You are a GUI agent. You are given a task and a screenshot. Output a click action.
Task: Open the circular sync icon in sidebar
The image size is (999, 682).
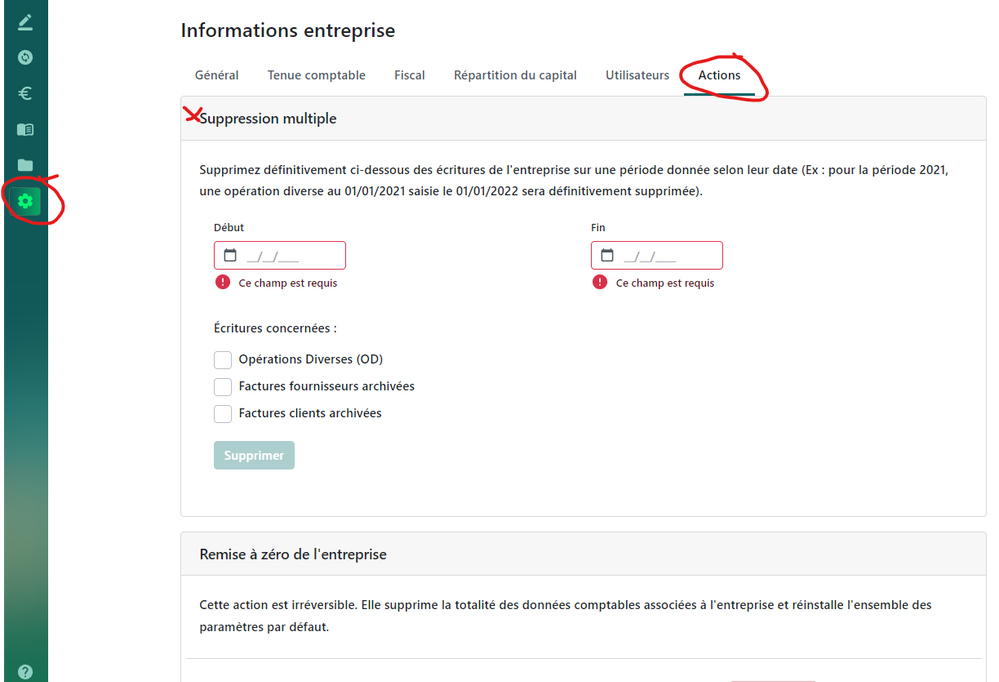tap(25, 58)
